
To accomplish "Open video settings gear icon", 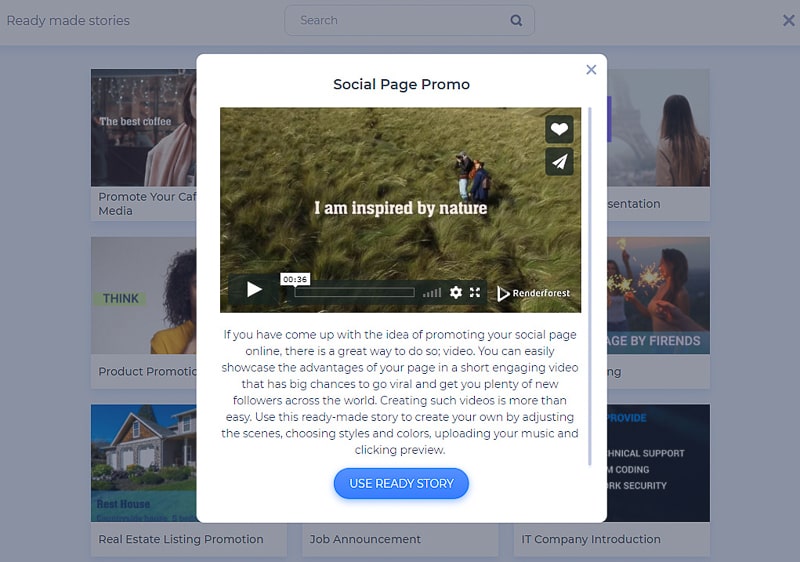I will (456, 292).
